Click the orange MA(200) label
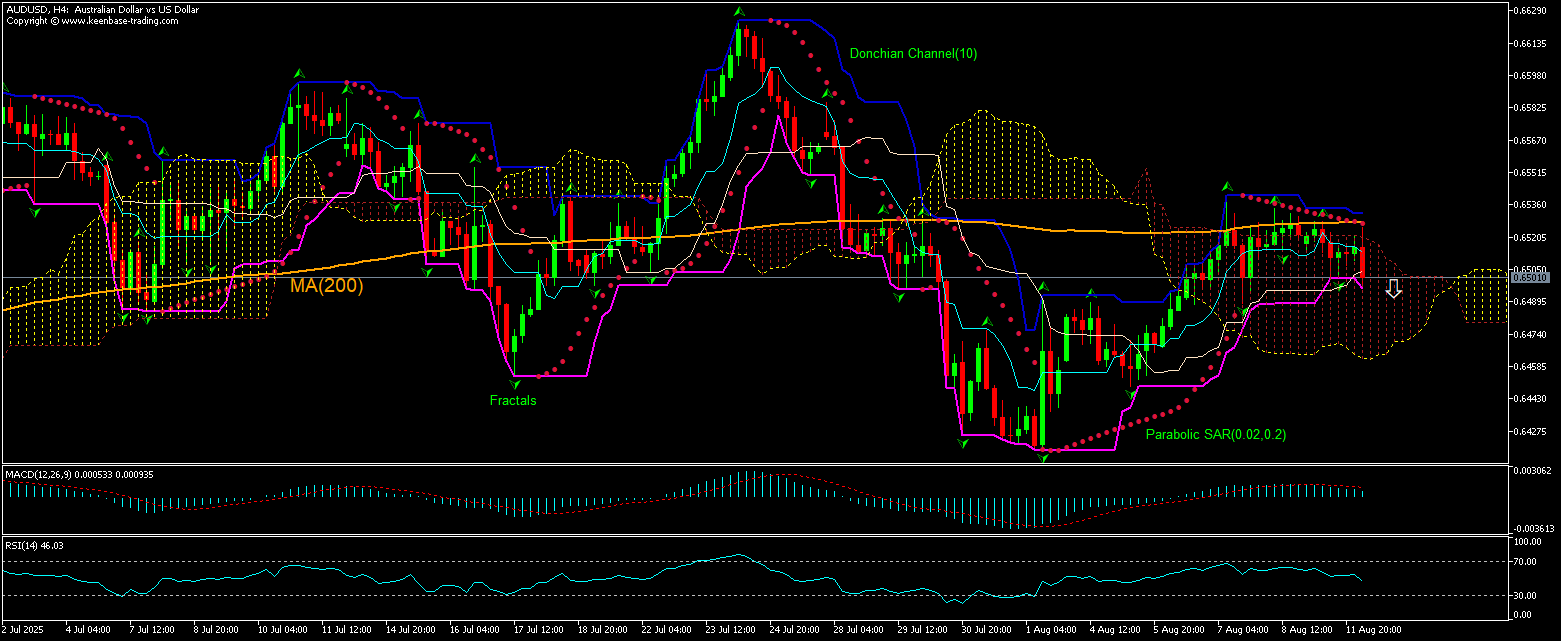 coord(326,286)
